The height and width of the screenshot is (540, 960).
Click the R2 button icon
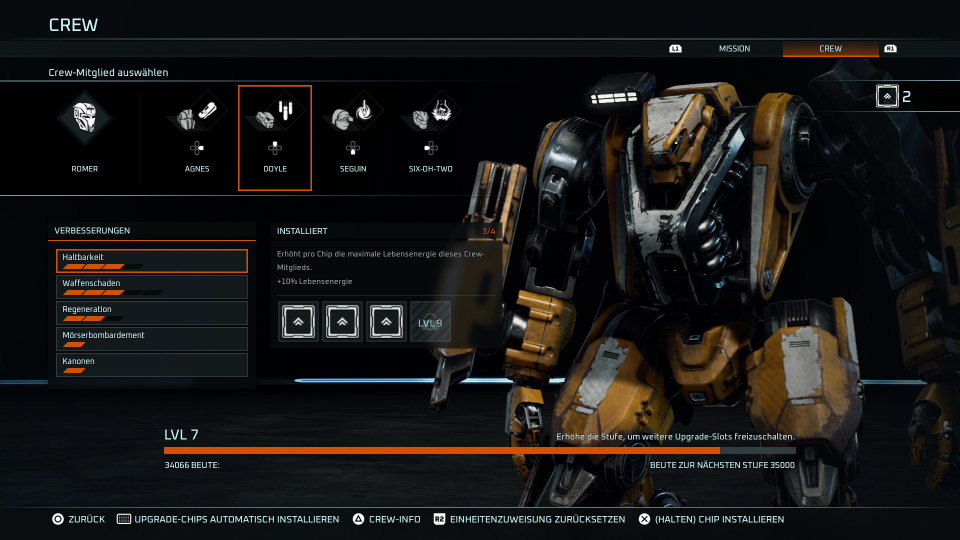(x=439, y=519)
